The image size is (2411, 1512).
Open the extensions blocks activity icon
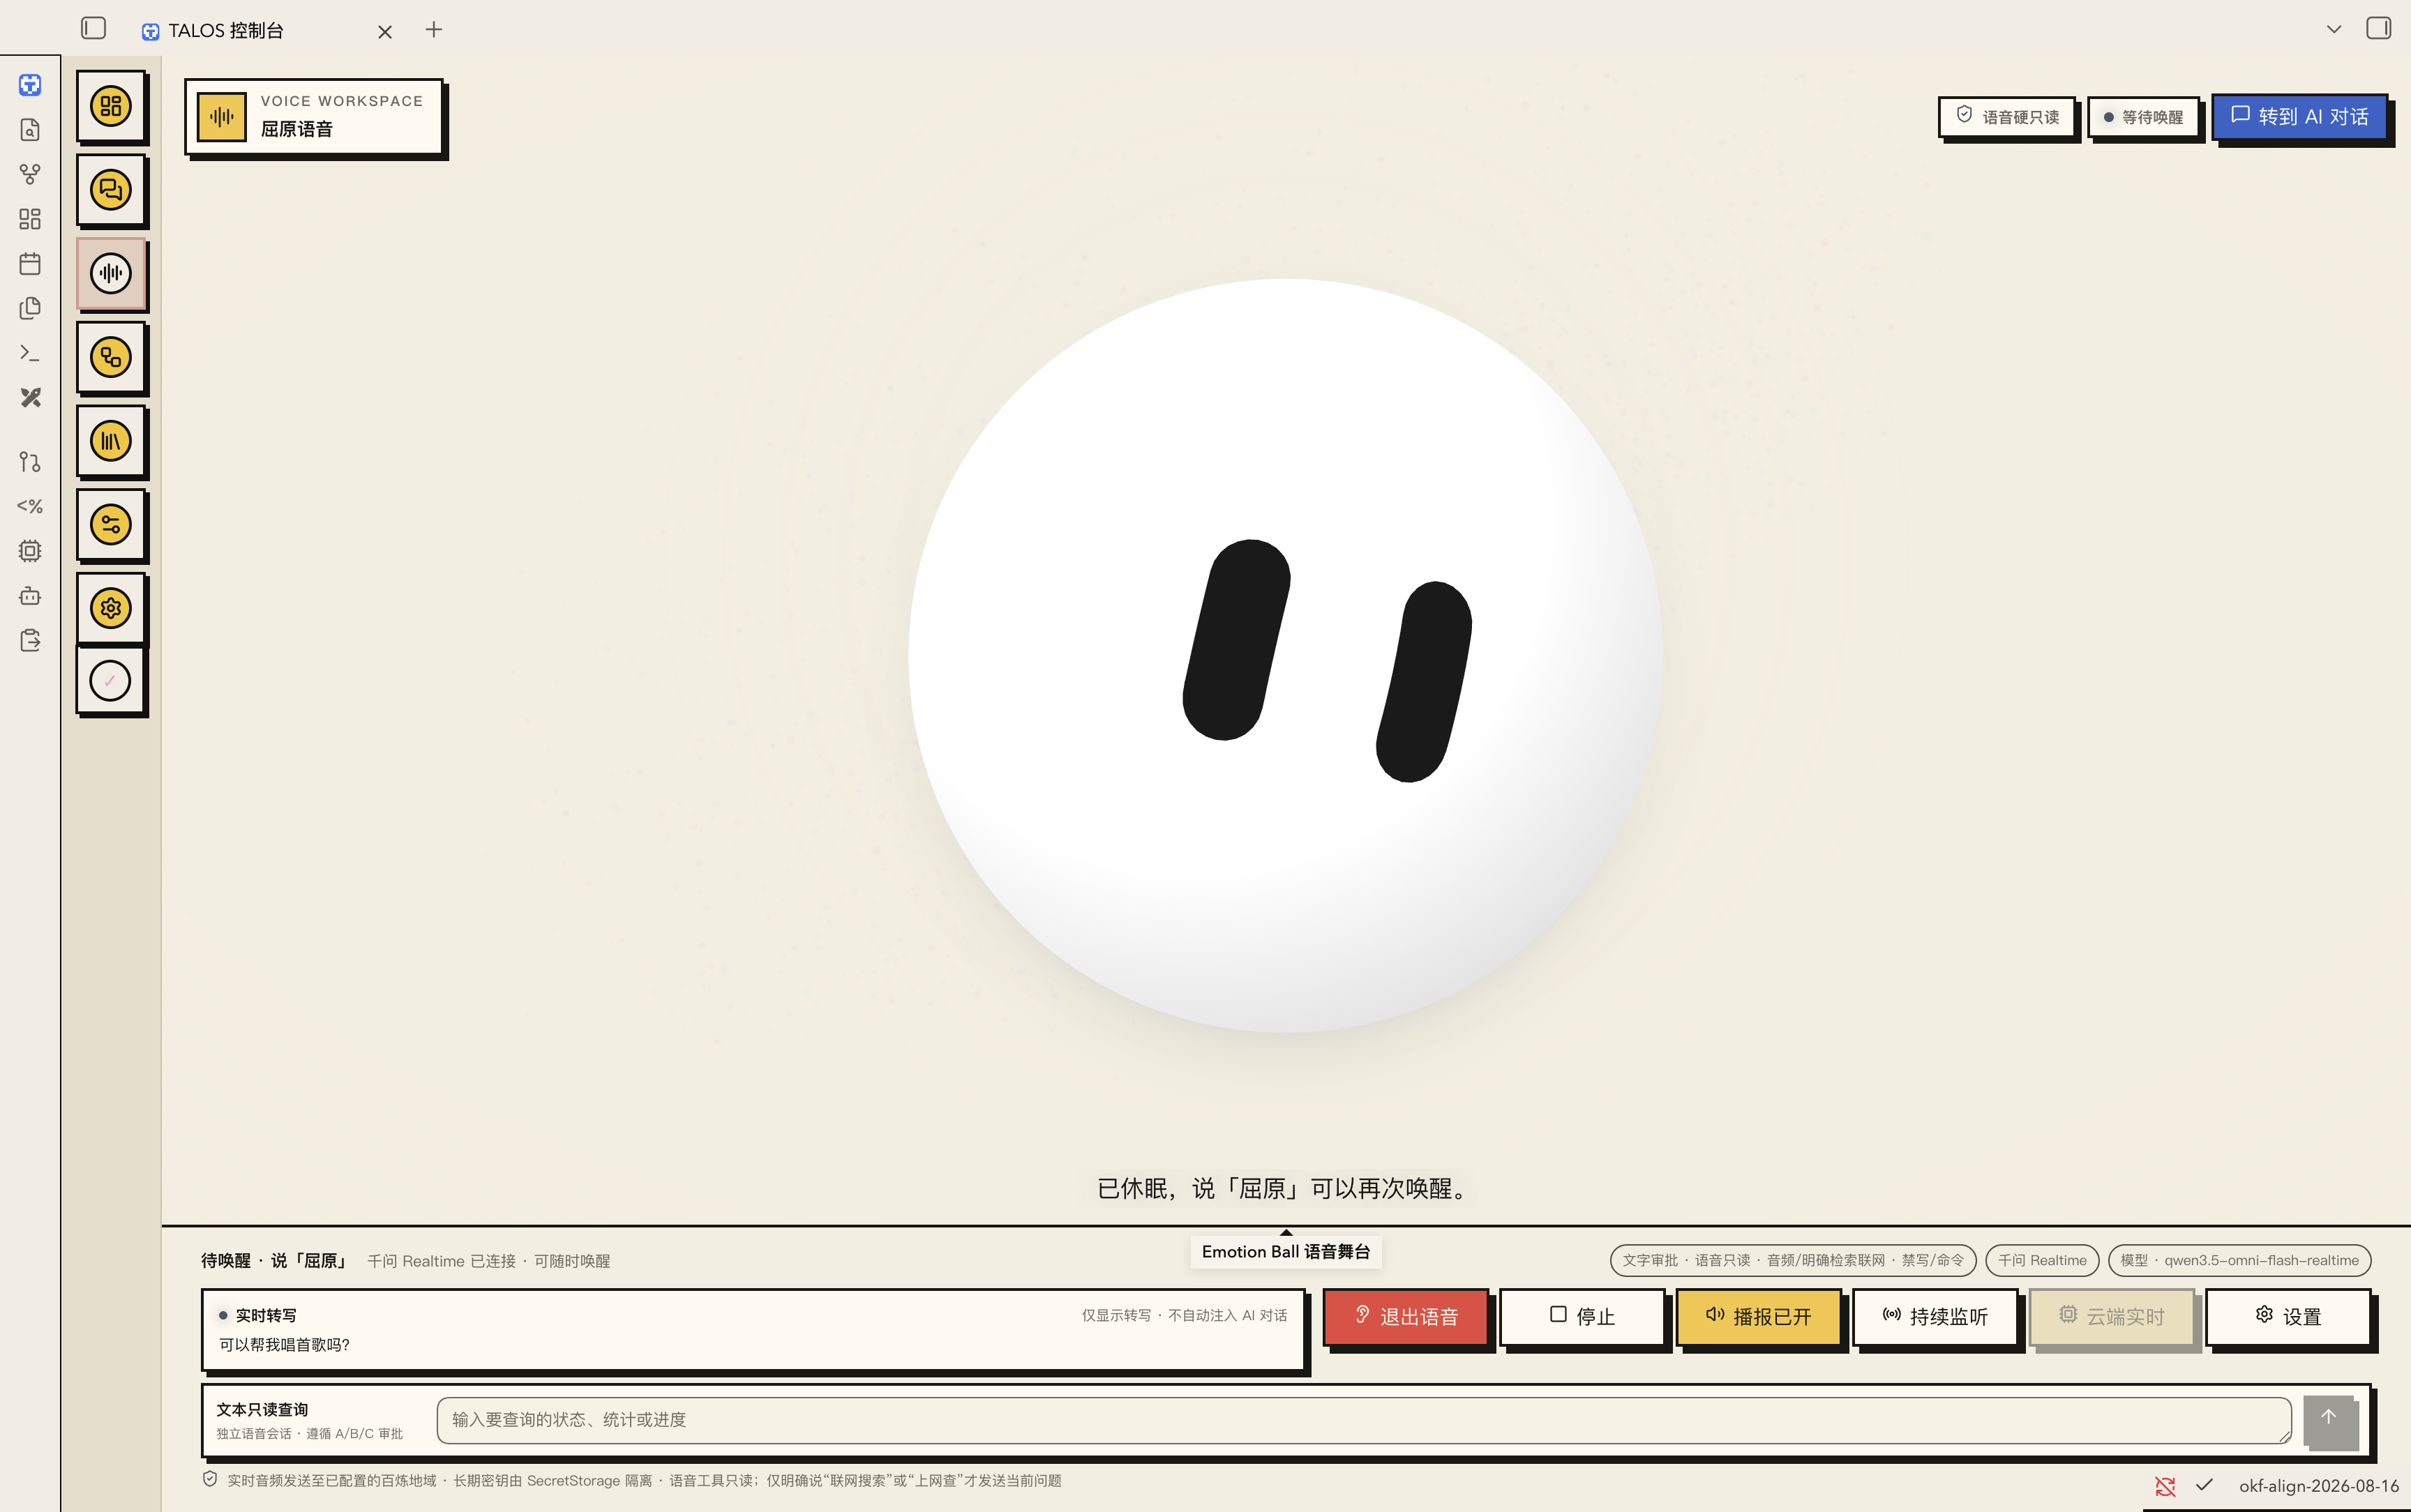click(x=30, y=219)
